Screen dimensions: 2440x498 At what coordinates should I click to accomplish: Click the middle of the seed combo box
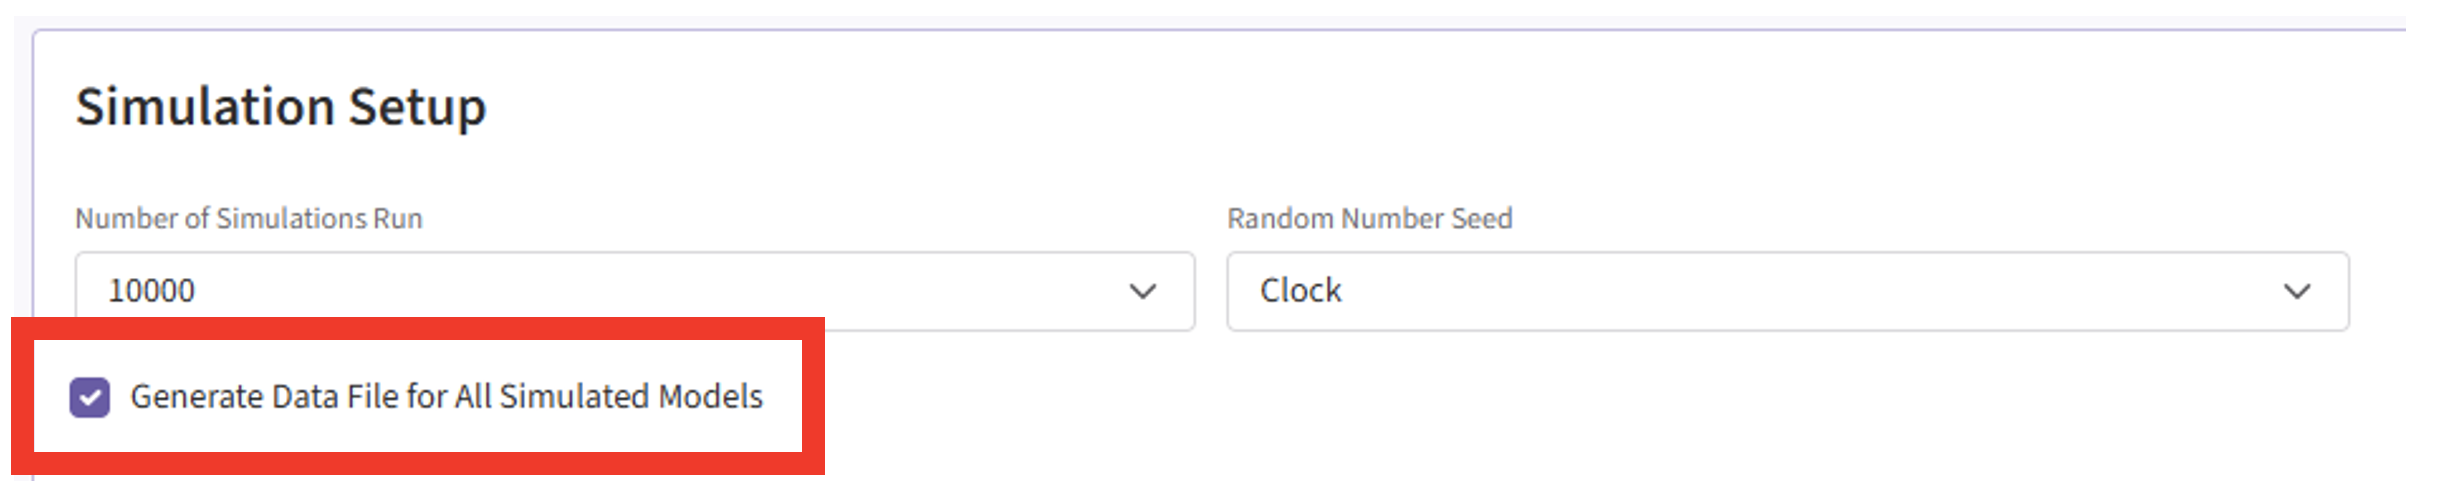tap(1787, 290)
